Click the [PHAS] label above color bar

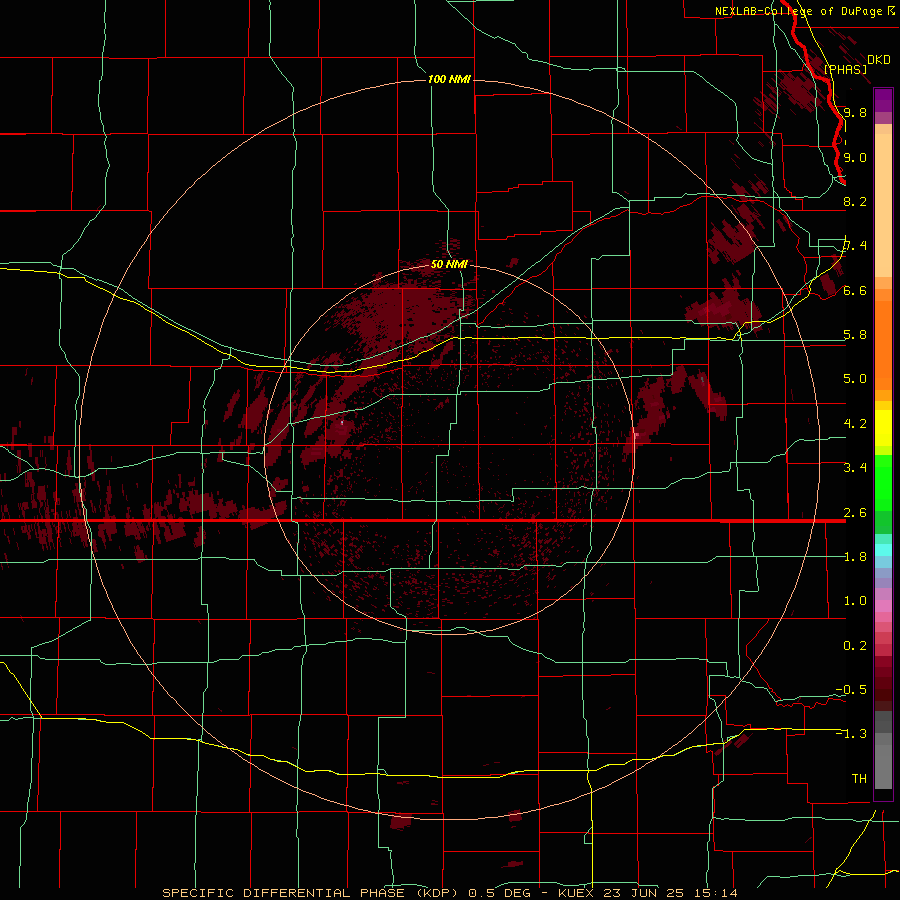tap(845, 69)
